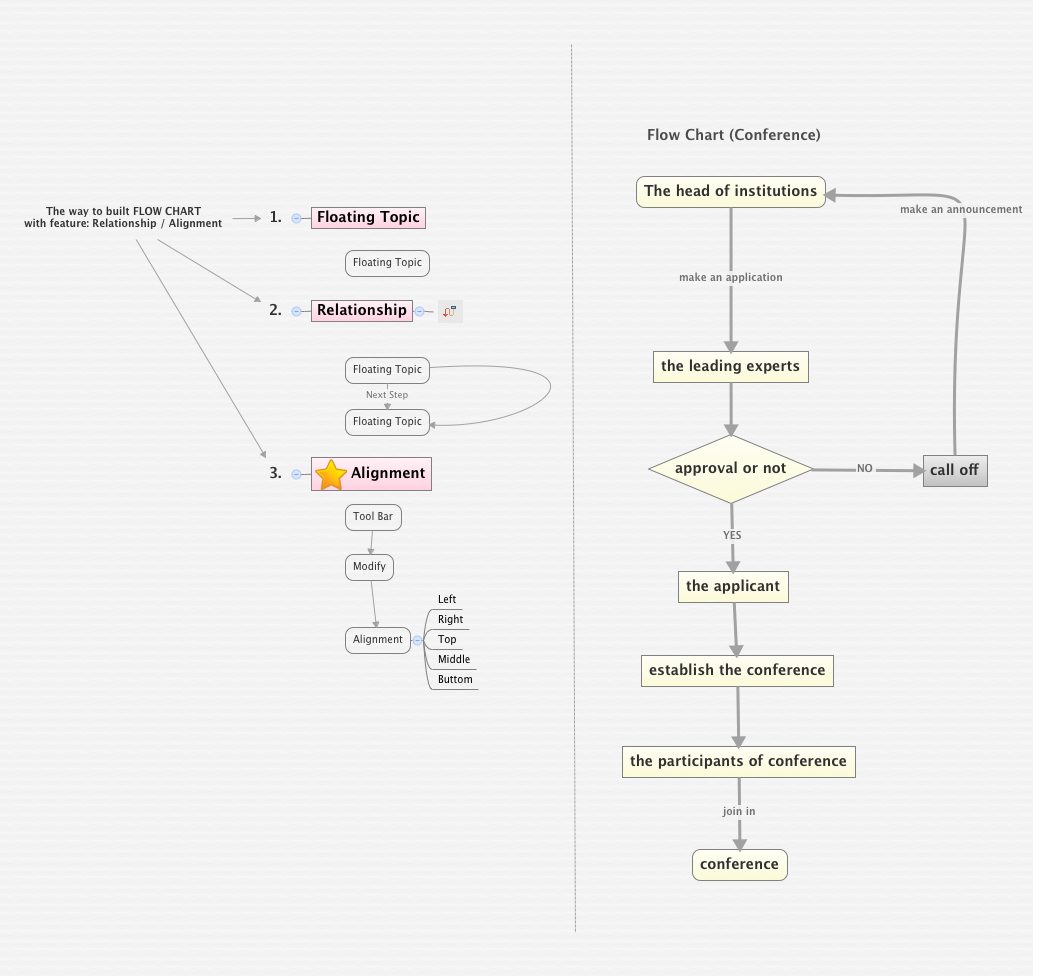This screenshot has width=1048, height=976.
Task: Click the 'Buttom' subtopic label
Action: pos(454,679)
